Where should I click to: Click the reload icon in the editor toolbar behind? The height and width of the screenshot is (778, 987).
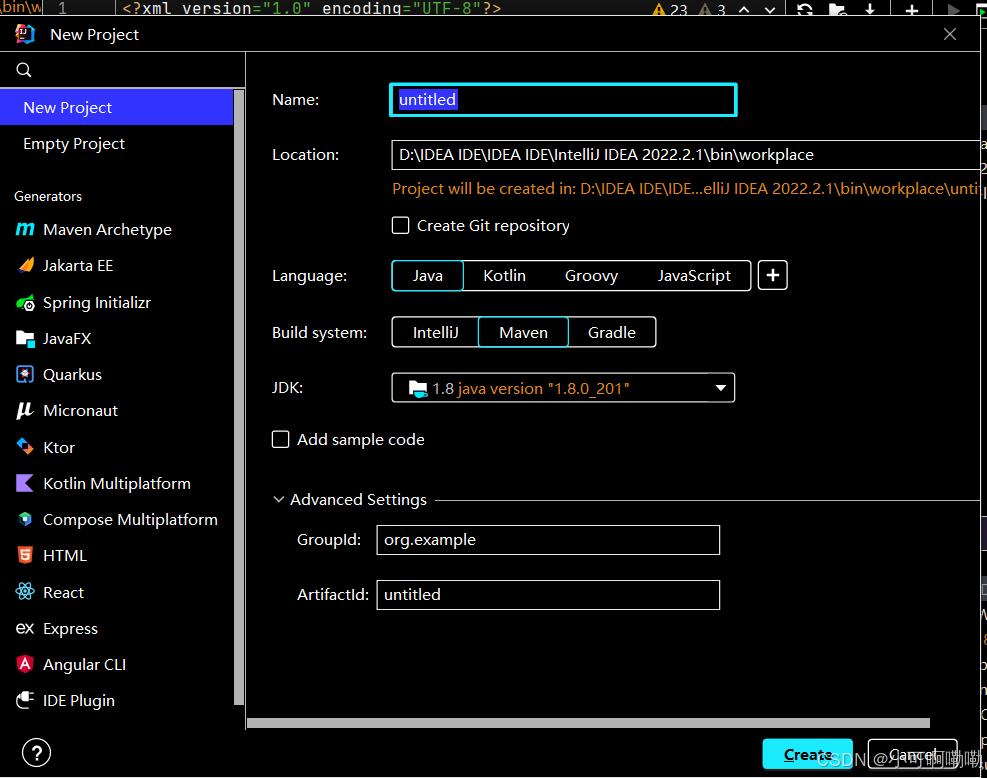point(805,9)
